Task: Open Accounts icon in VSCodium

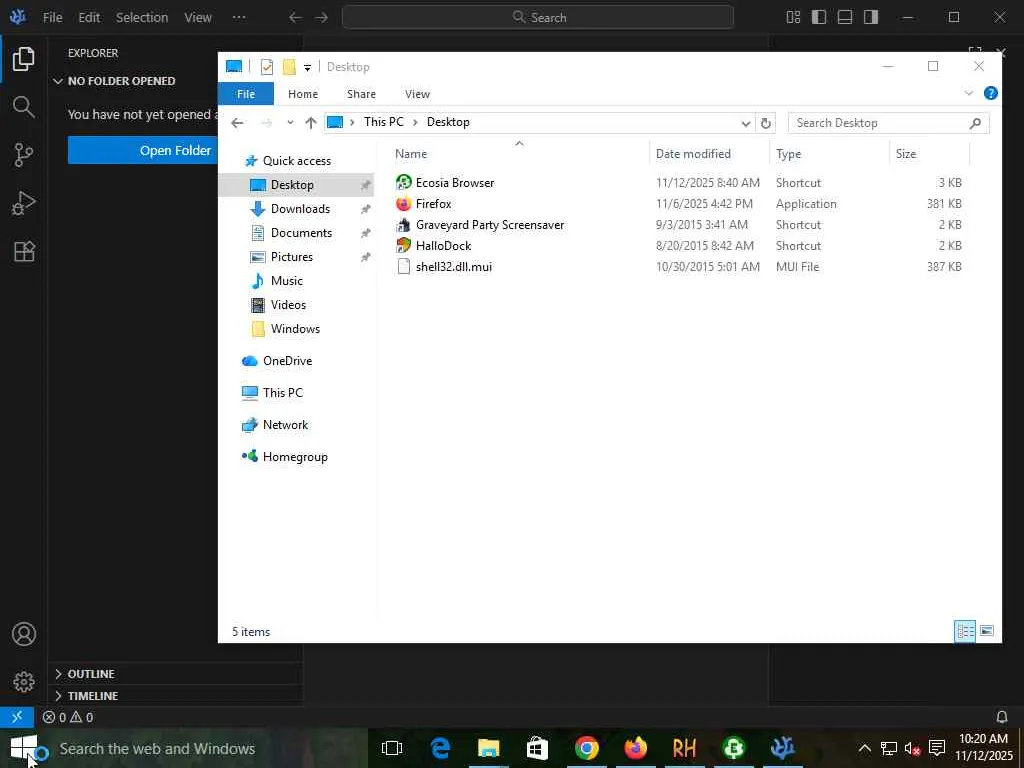Action: tap(24, 634)
